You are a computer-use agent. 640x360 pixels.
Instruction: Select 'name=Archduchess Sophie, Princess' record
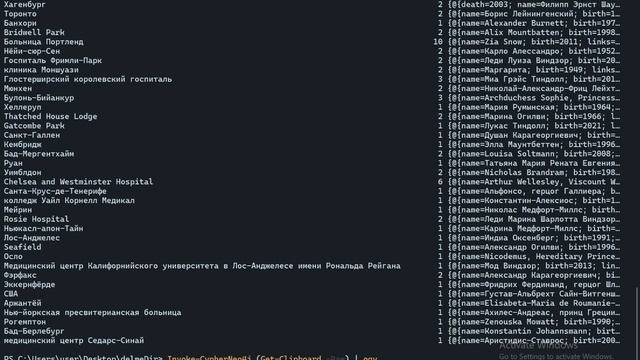(x=534, y=98)
